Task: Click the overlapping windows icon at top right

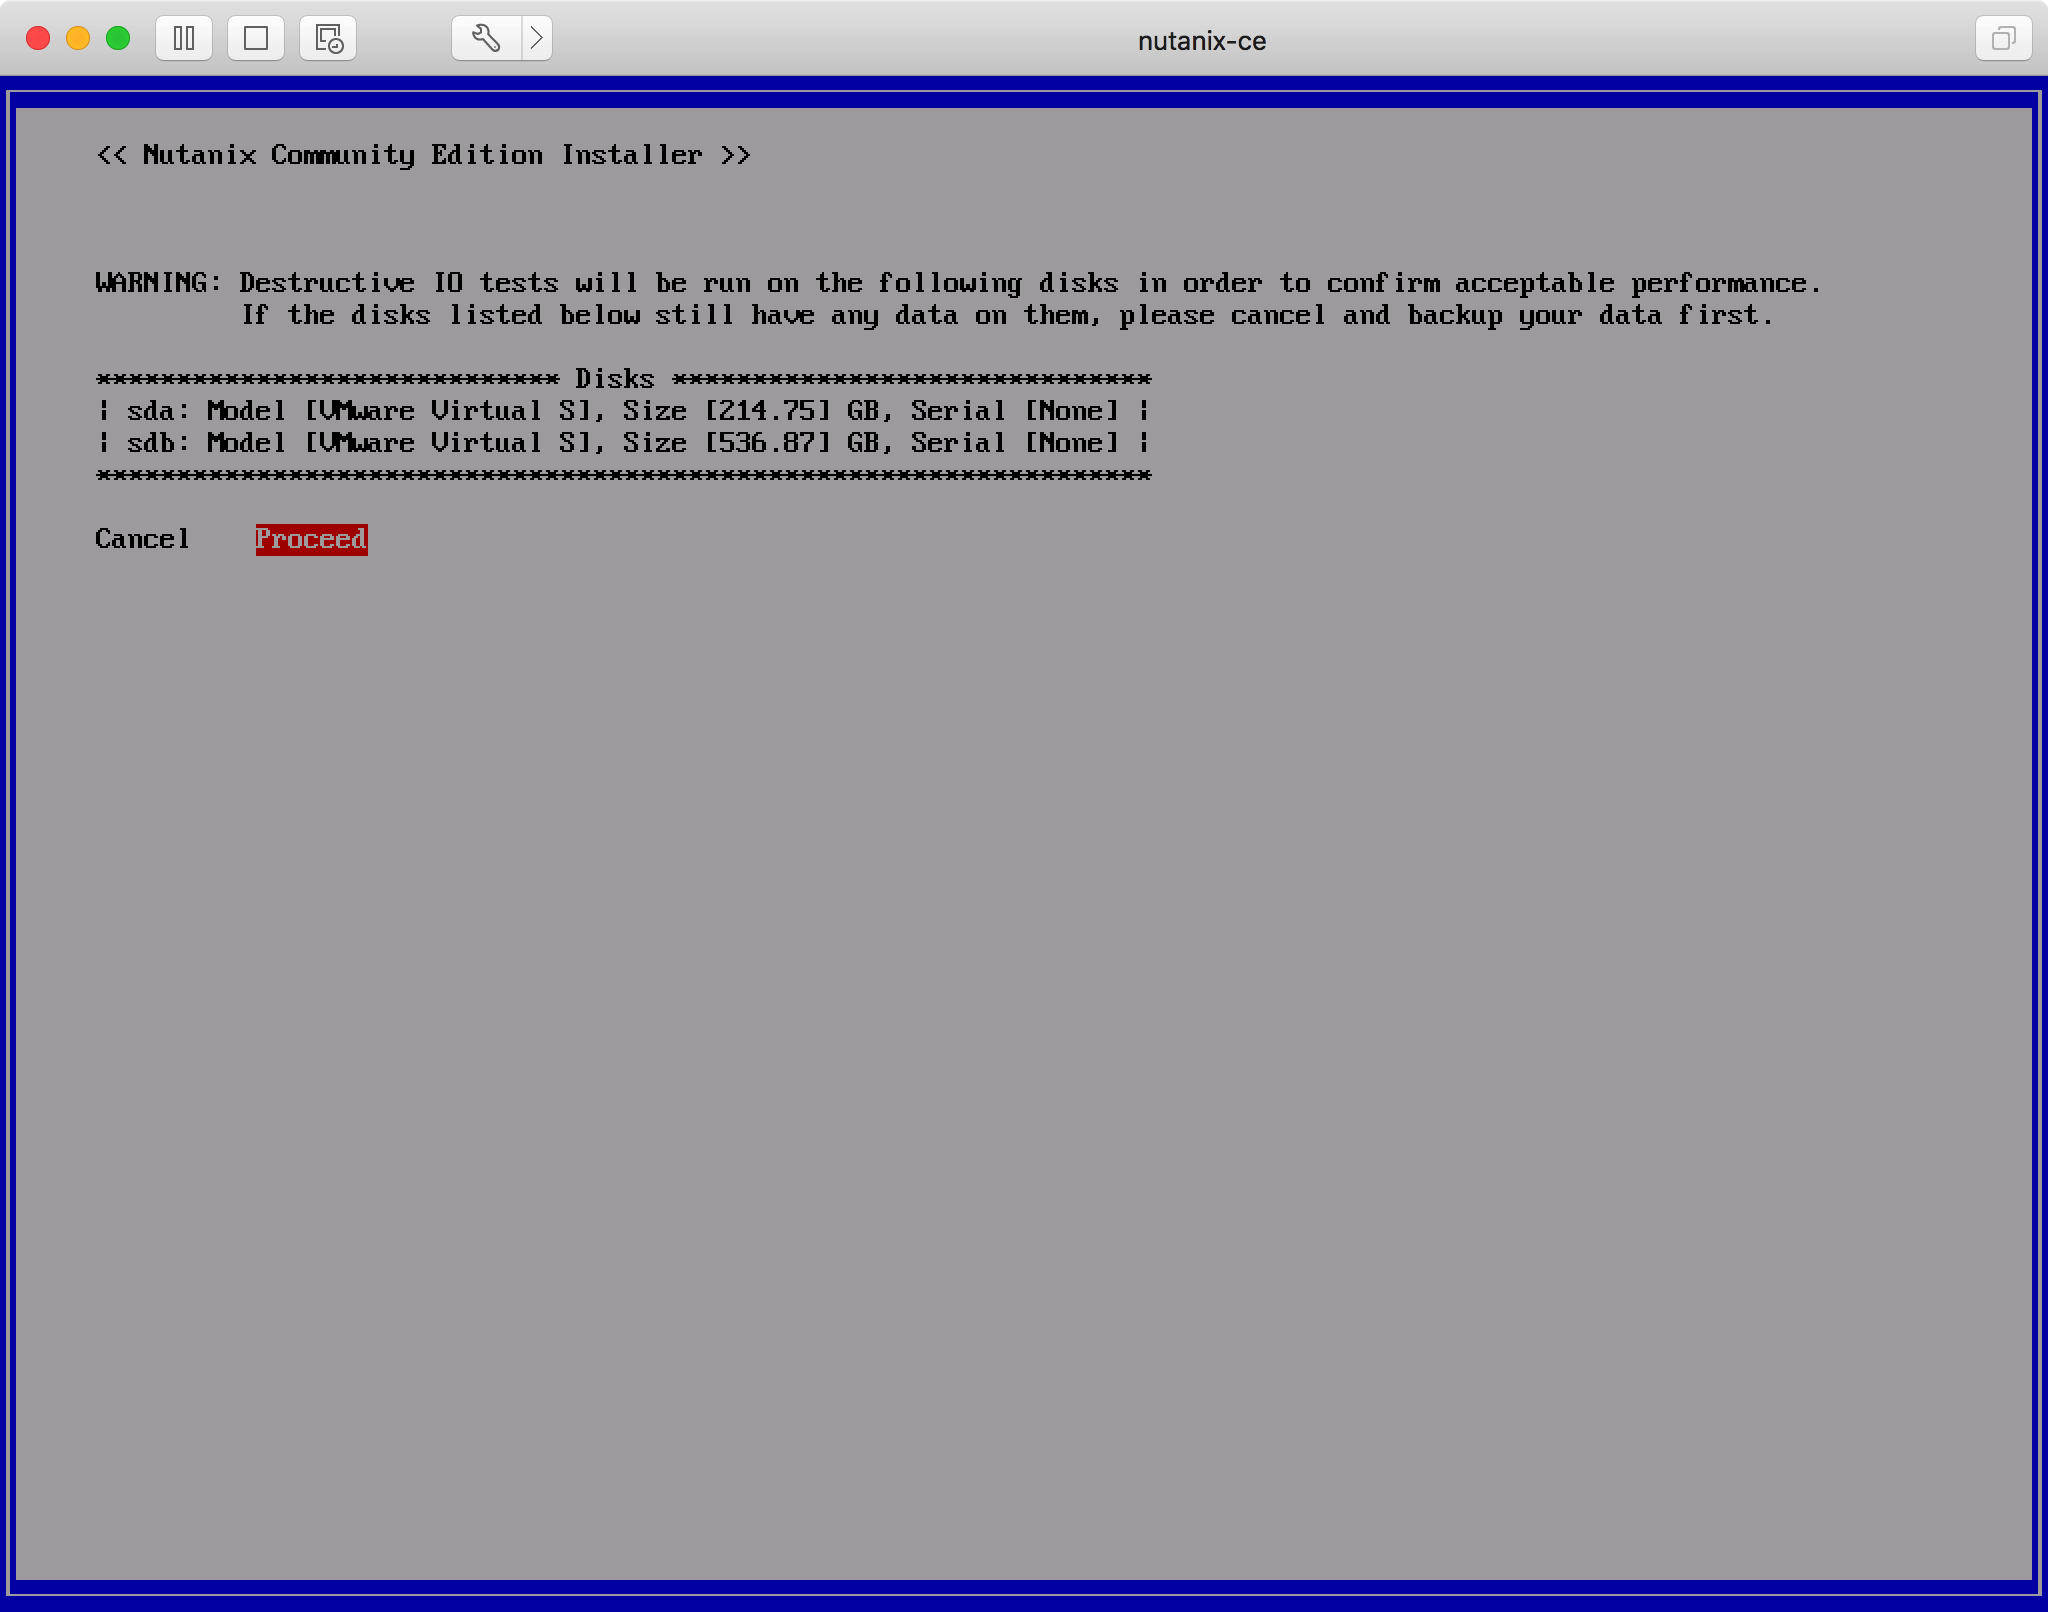Action: pyautogui.click(x=2003, y=39)
